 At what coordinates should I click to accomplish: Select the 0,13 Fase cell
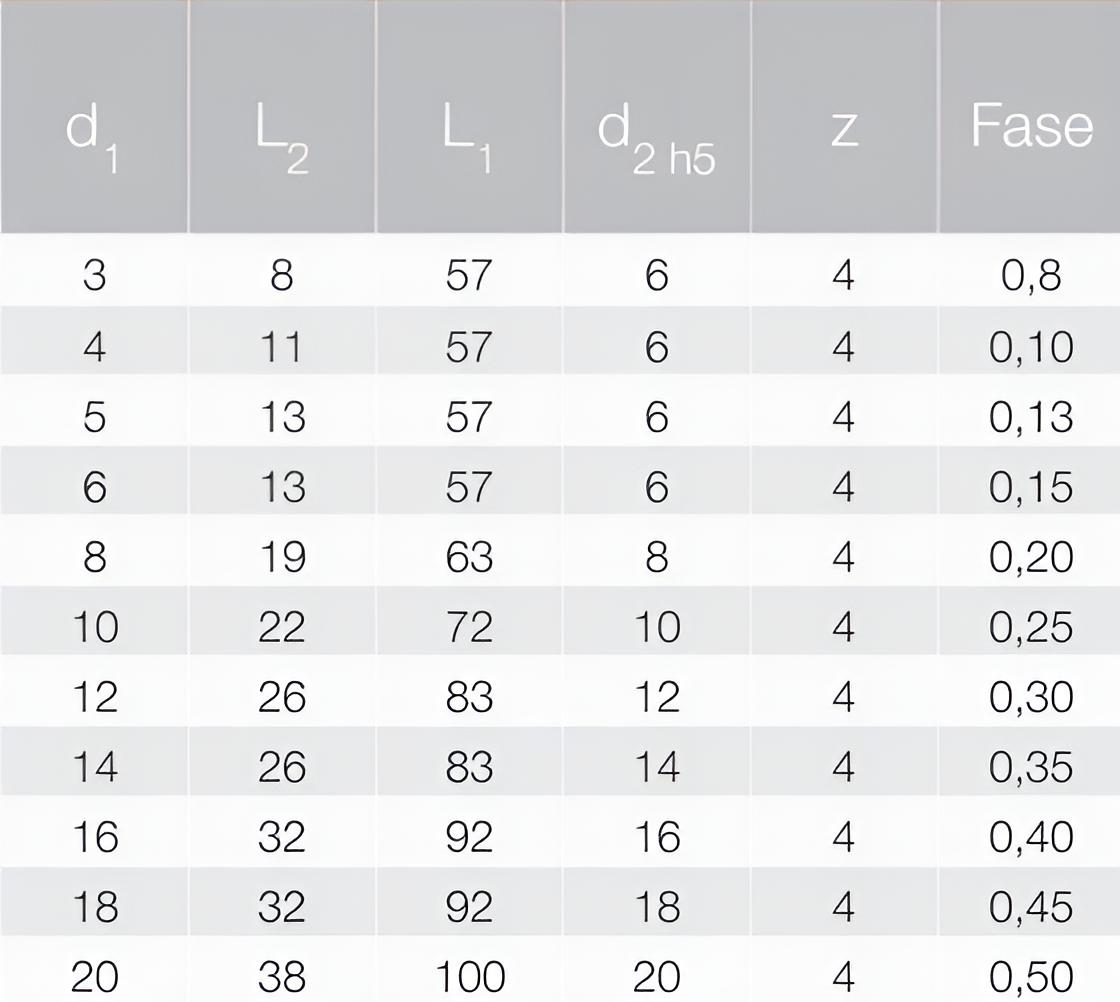(1031, 416)
